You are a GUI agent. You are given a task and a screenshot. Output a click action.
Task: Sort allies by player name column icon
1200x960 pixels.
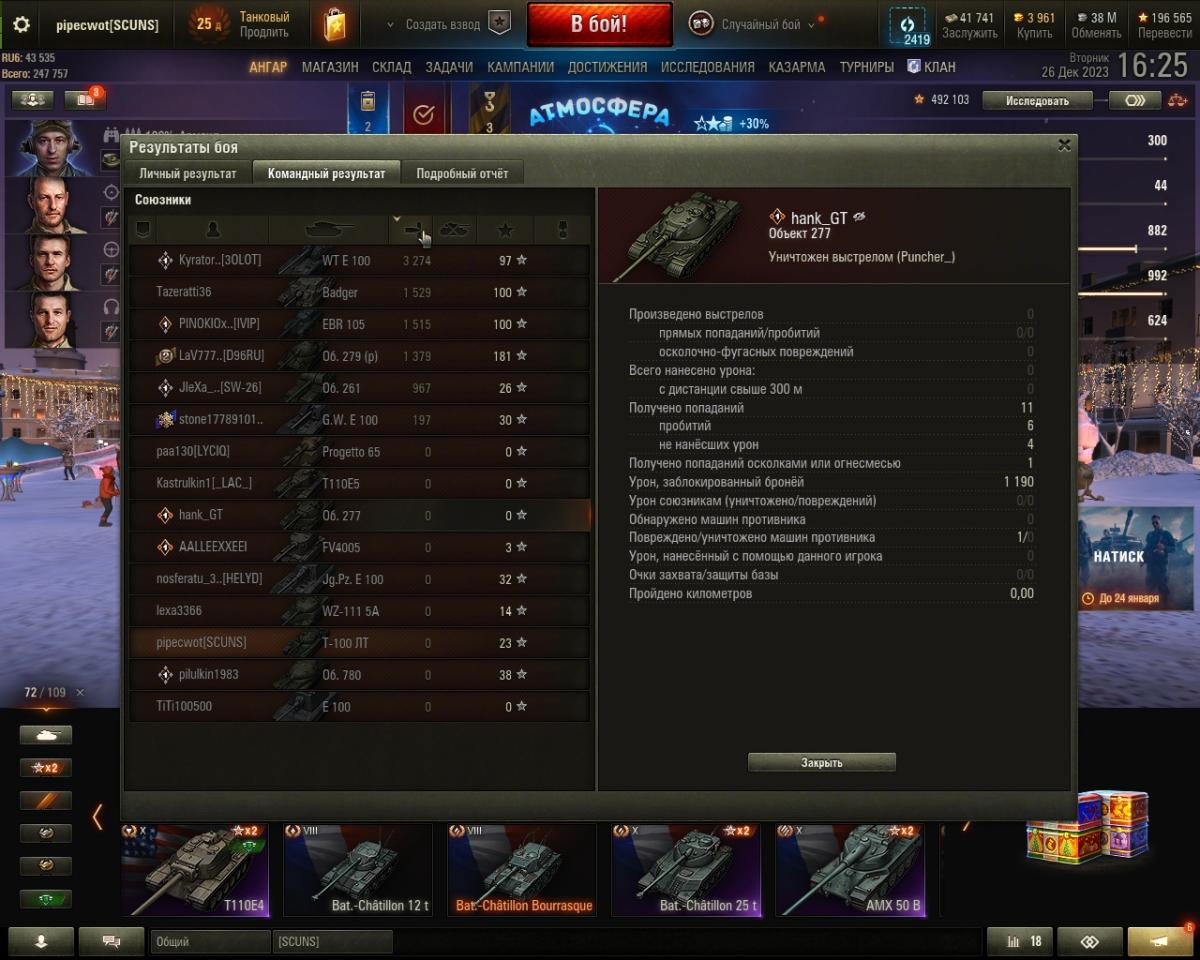point(212,230)
